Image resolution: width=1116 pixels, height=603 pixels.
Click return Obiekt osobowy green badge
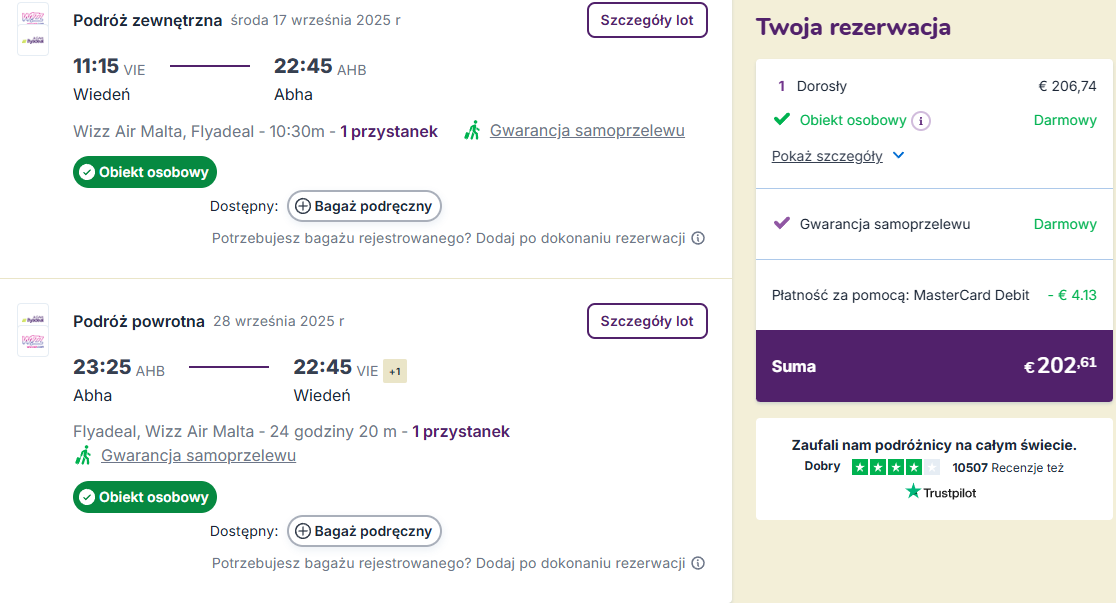coord(145,497)
